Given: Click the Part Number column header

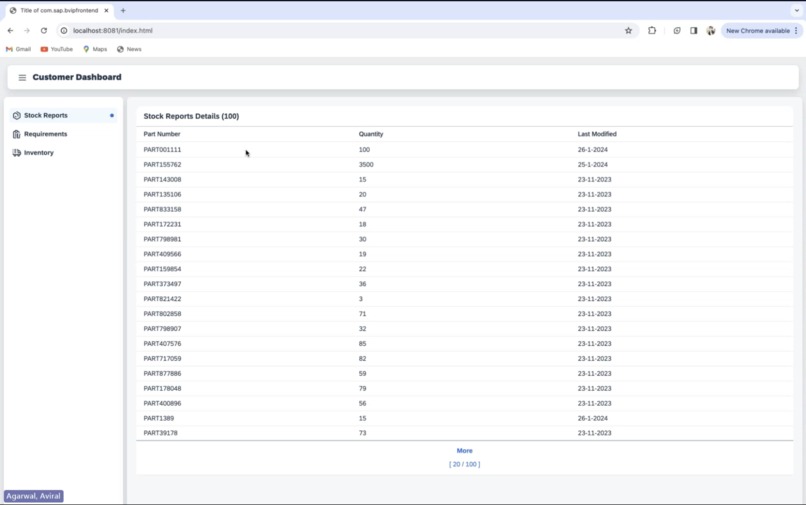Looking at the screenshot, I should [x=161, y=134].
